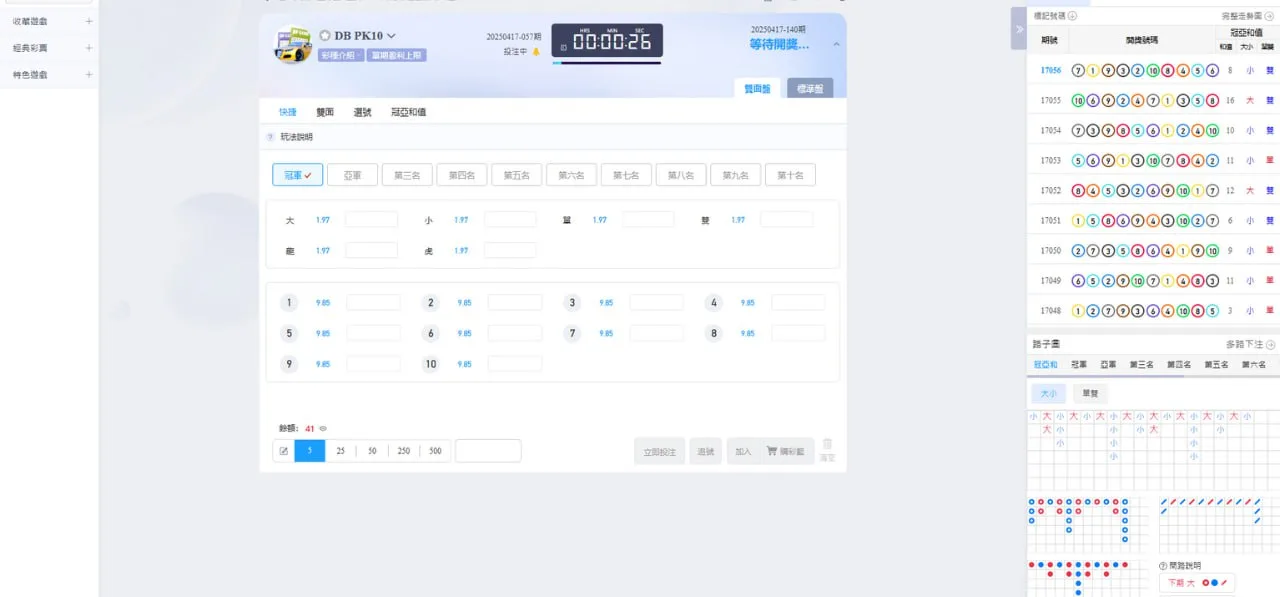Click the trash icon to clear bets
This screenshot has height=597, width=1280.
(x=827, y=445)
